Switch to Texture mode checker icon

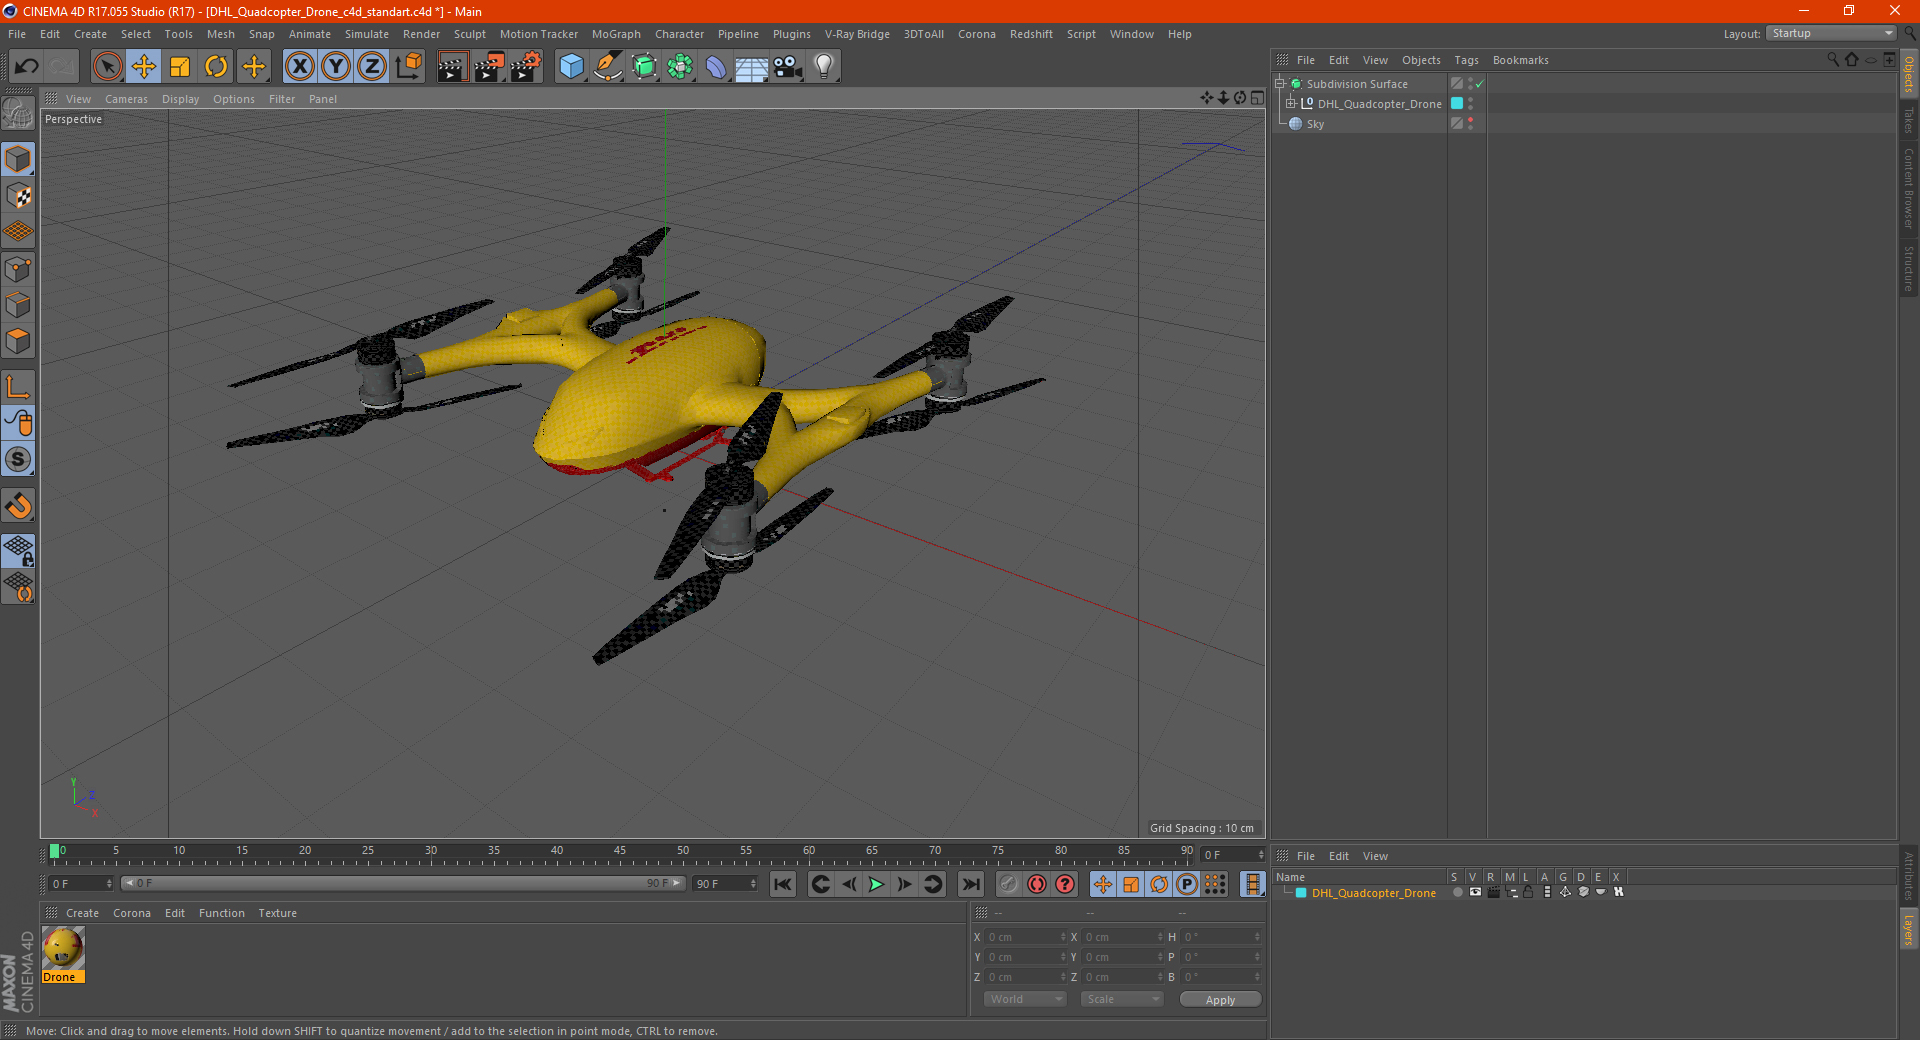tap(18, 195)
